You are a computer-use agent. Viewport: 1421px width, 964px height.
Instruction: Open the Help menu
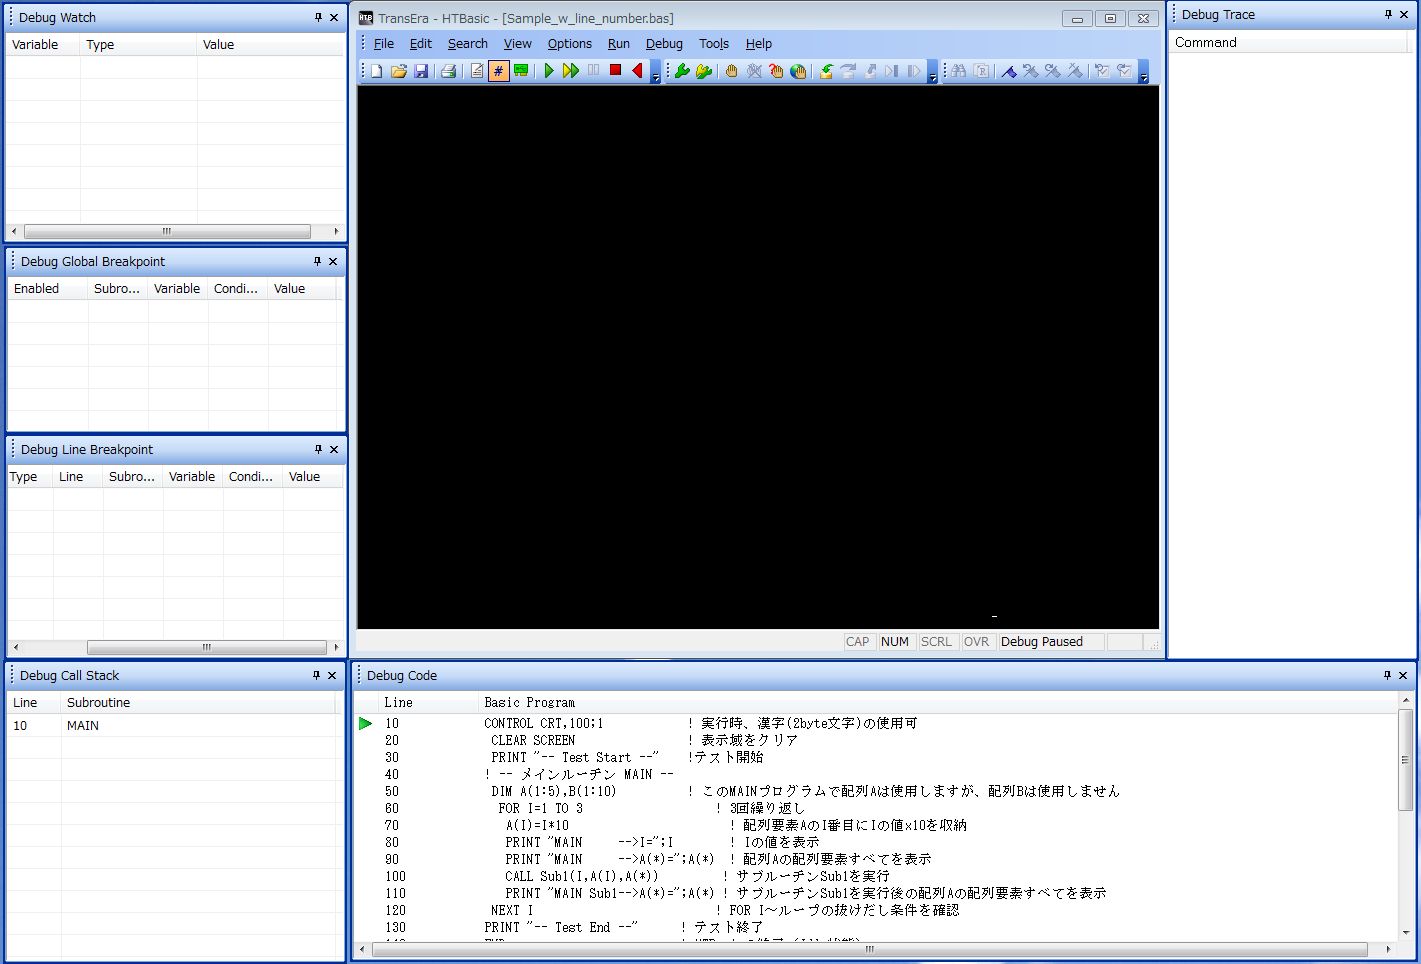pos(759,43)
